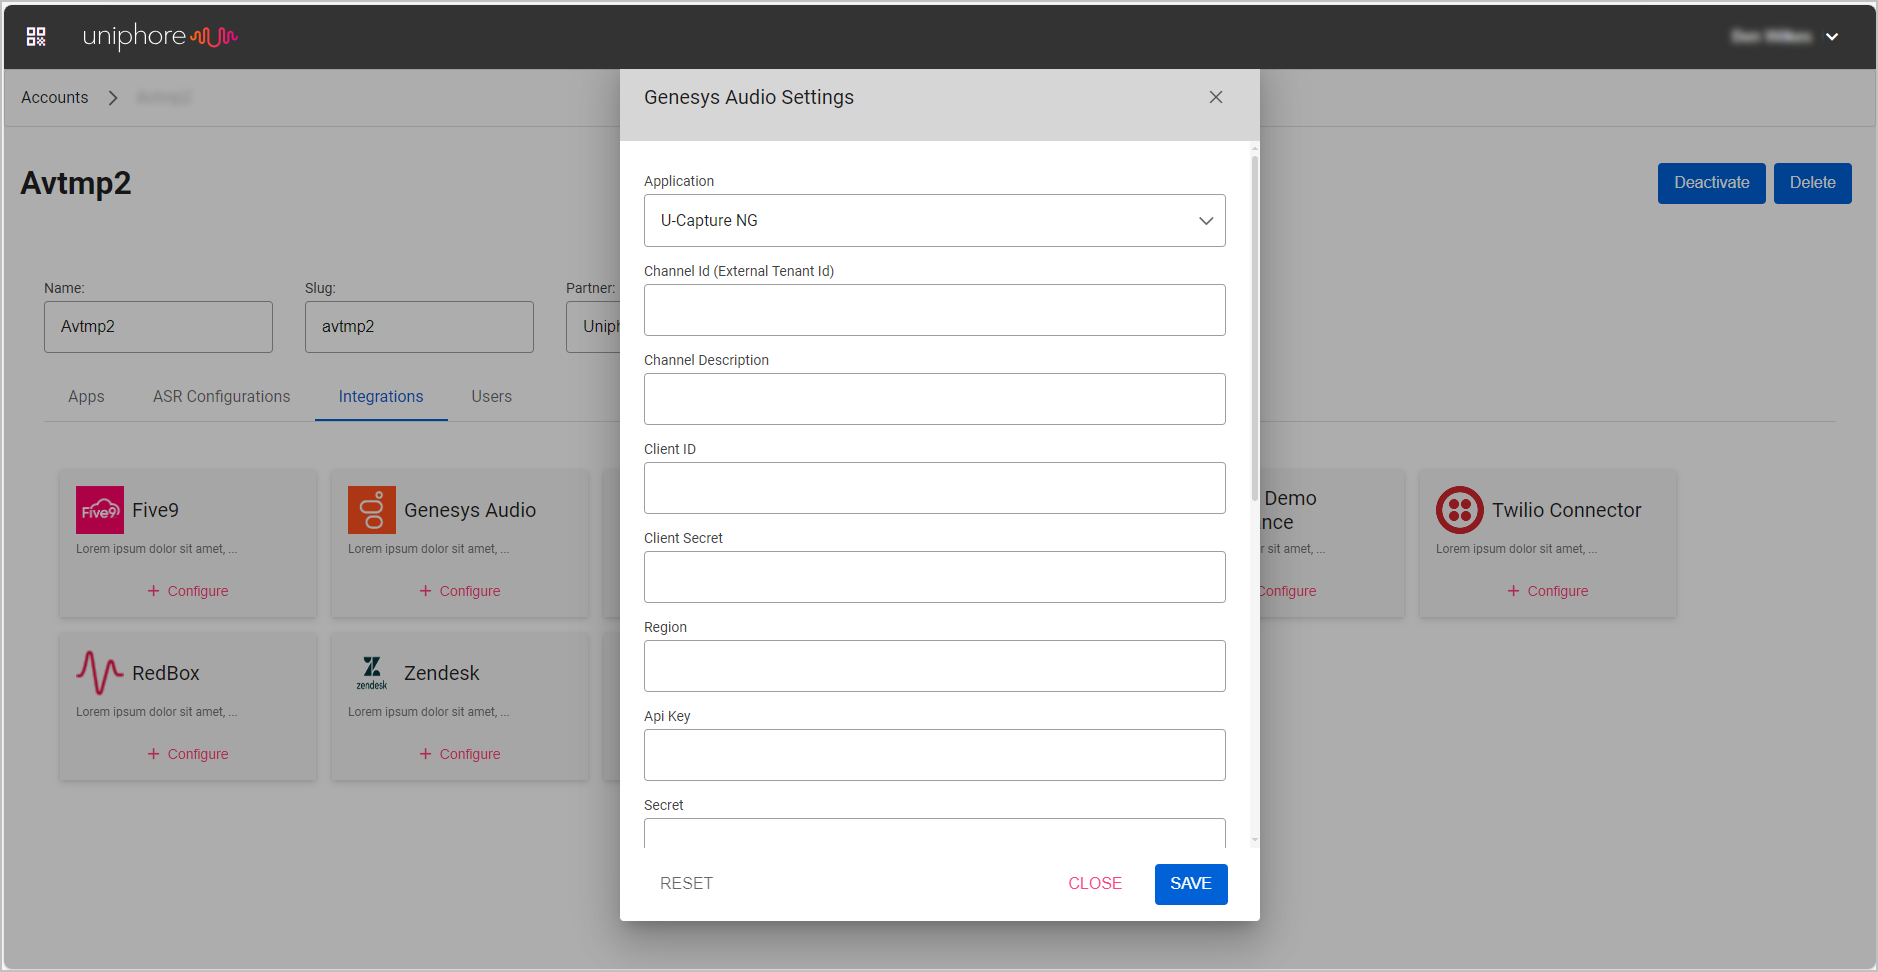Image resolution: width=1878 pixels, height=972 pixels.
Task: Click the Slug field containing avtmp2
Action: 419,327
